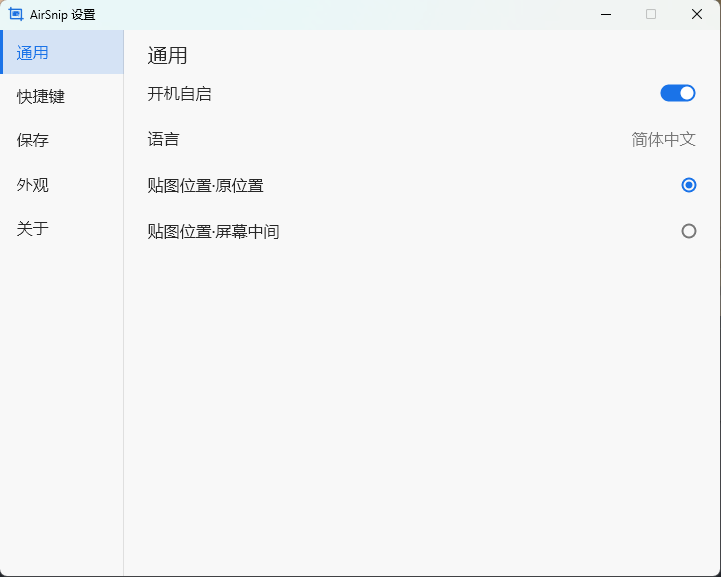Choose the 贴图位置·屏幕中间 radio button

(688, 231)
